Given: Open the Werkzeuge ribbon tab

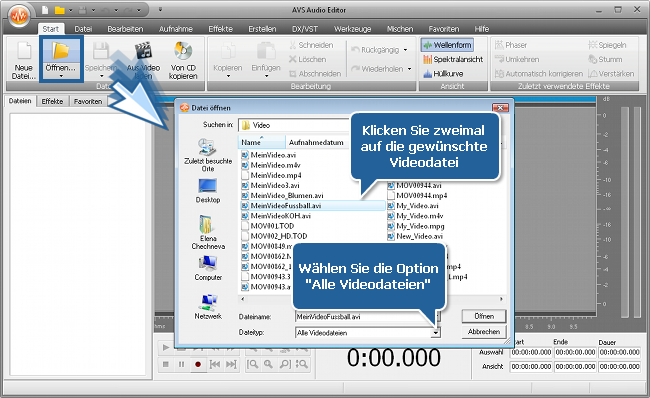Looking at the screenshot, I should point(352,29).
